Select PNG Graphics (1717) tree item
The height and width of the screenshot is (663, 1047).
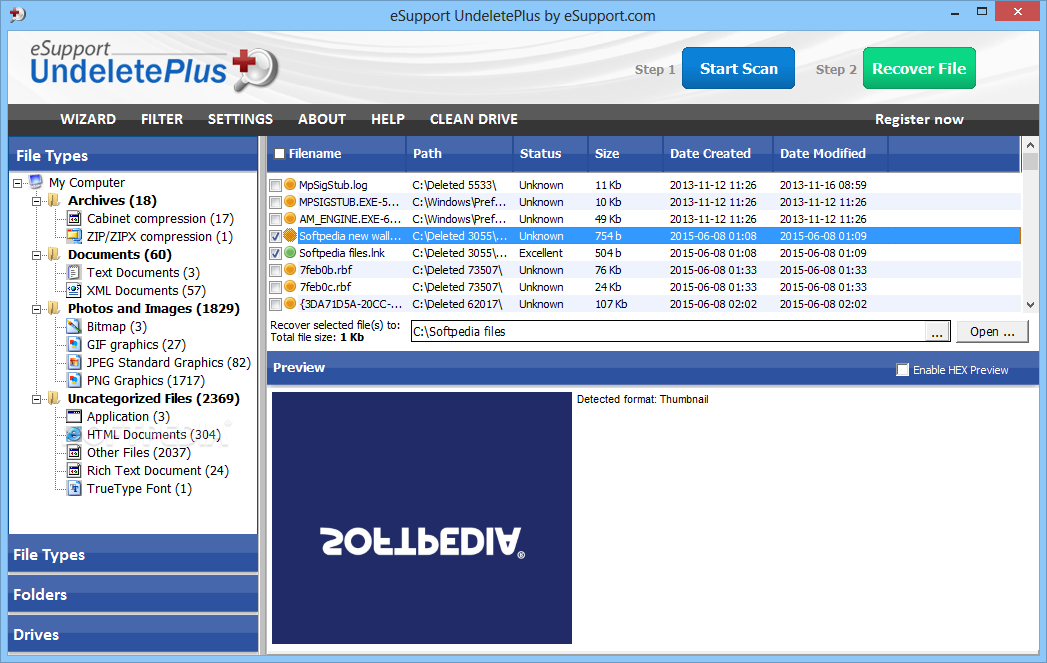(146, 381)
